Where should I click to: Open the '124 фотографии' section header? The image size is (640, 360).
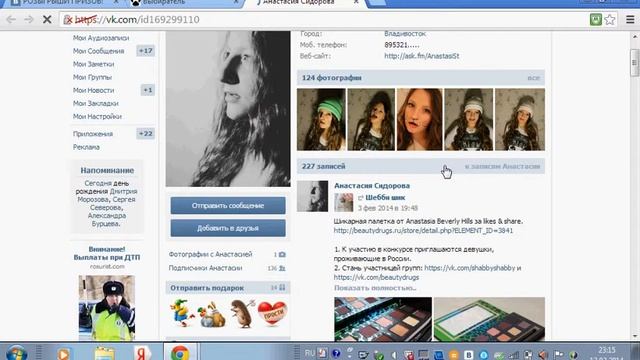(331, 78)
